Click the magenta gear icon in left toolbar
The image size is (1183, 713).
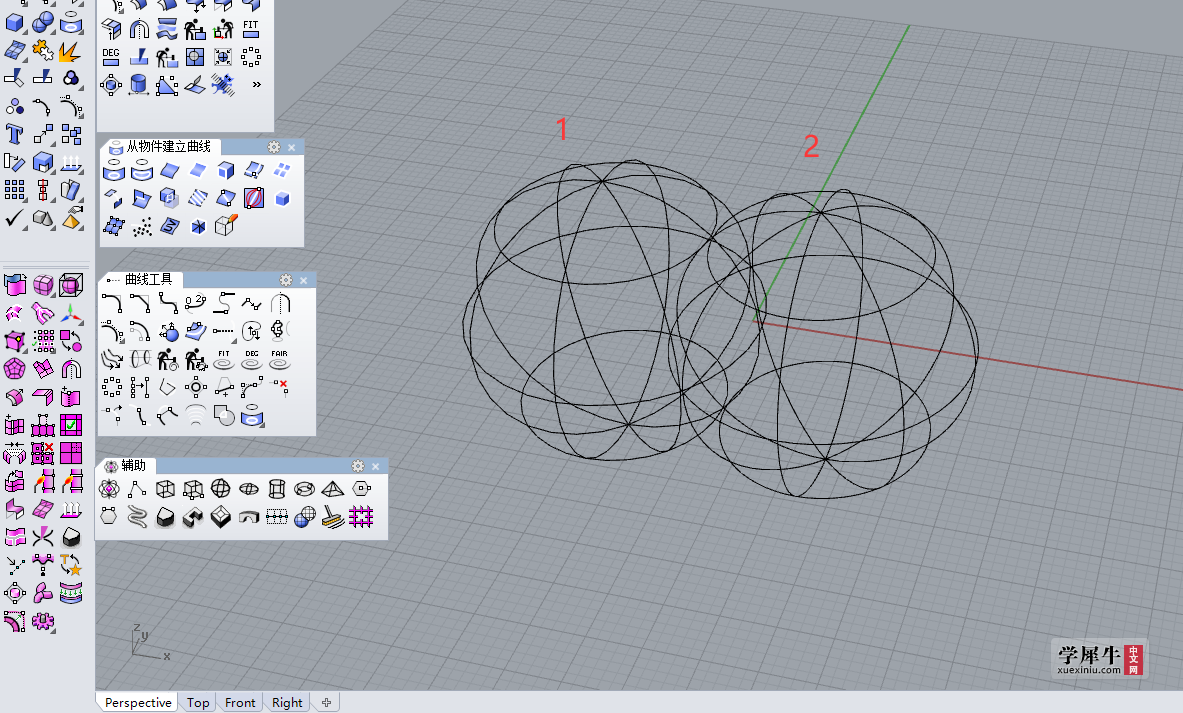click(43, 621)
